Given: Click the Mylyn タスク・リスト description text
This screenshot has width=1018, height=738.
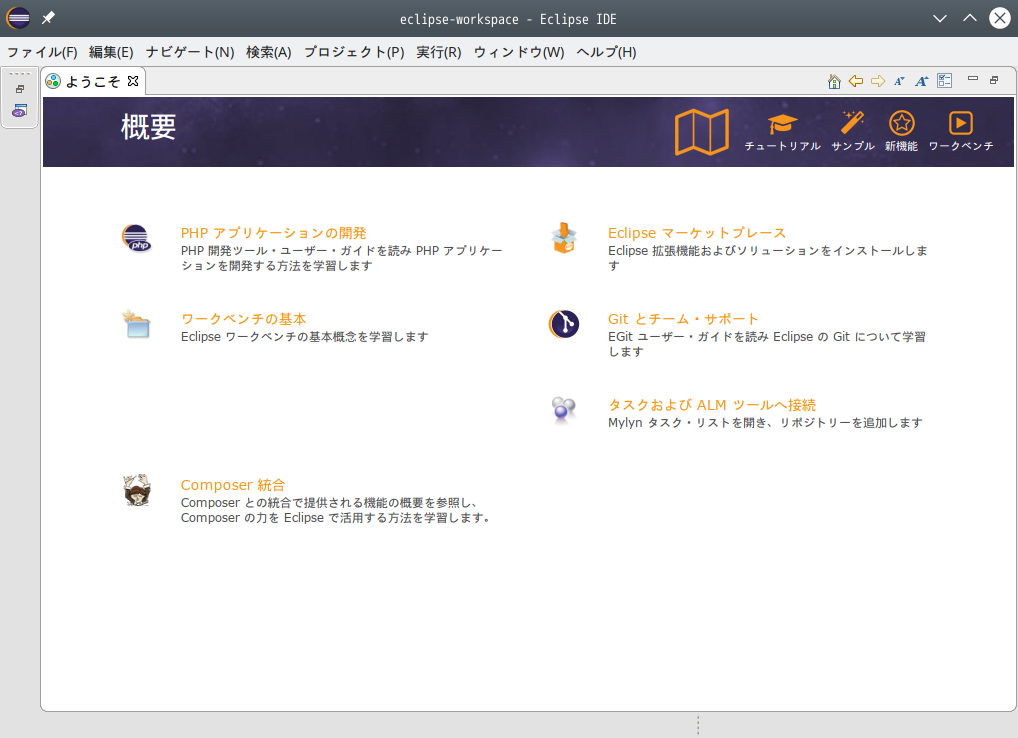Looking at the screenshot, I should coord(765,423).
